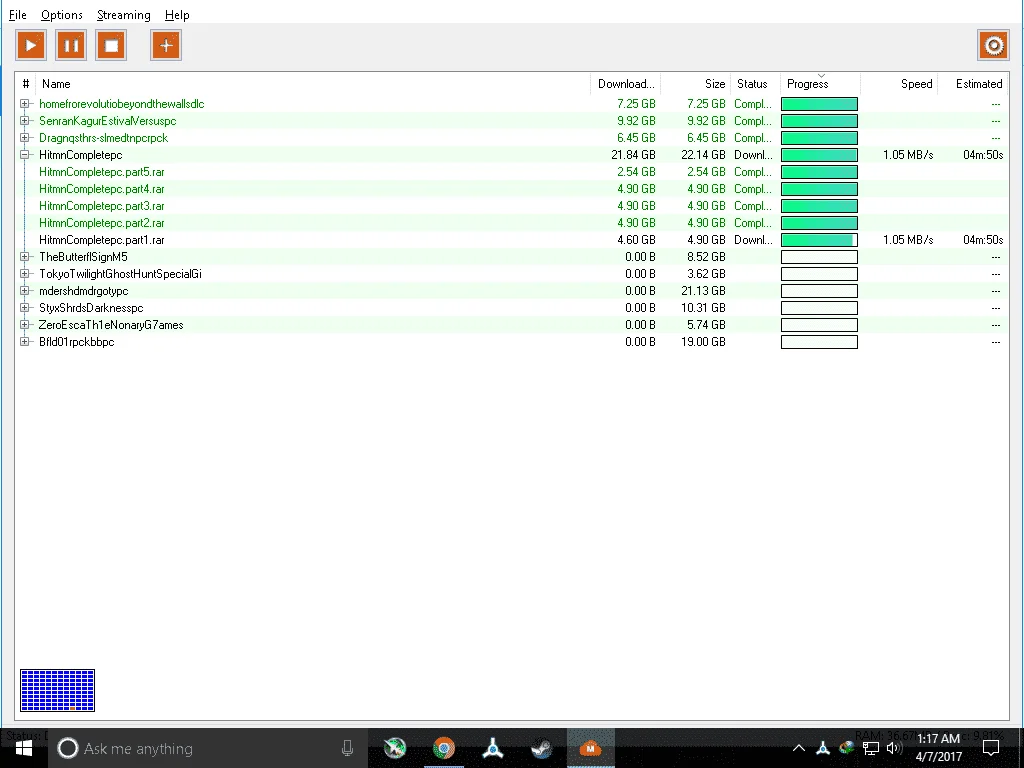Click progress bar of homefrorevolutiobeyondthewallsdlc
The height and width of the screenshot is (768, 1024).
(x=819, y=104)
